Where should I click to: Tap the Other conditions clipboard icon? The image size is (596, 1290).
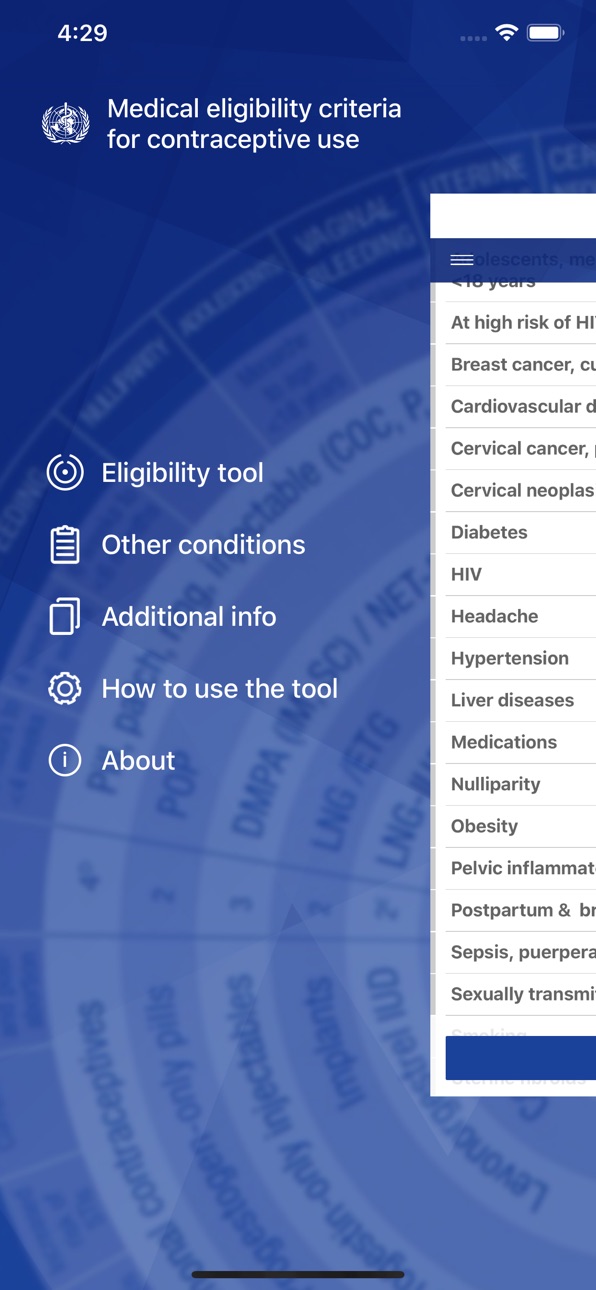[x=65, y=544]
